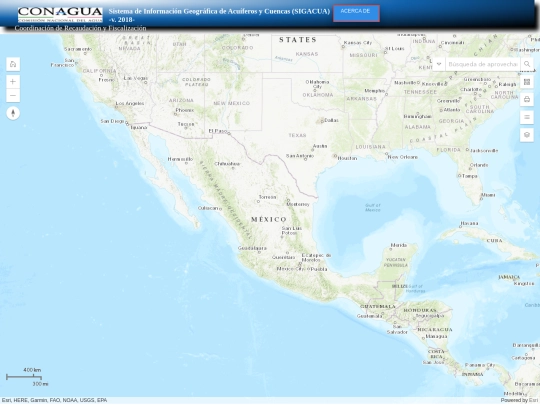Open the ACERCA DE button
This screenshot has height=405, width=540.
[x=356, y=13]
